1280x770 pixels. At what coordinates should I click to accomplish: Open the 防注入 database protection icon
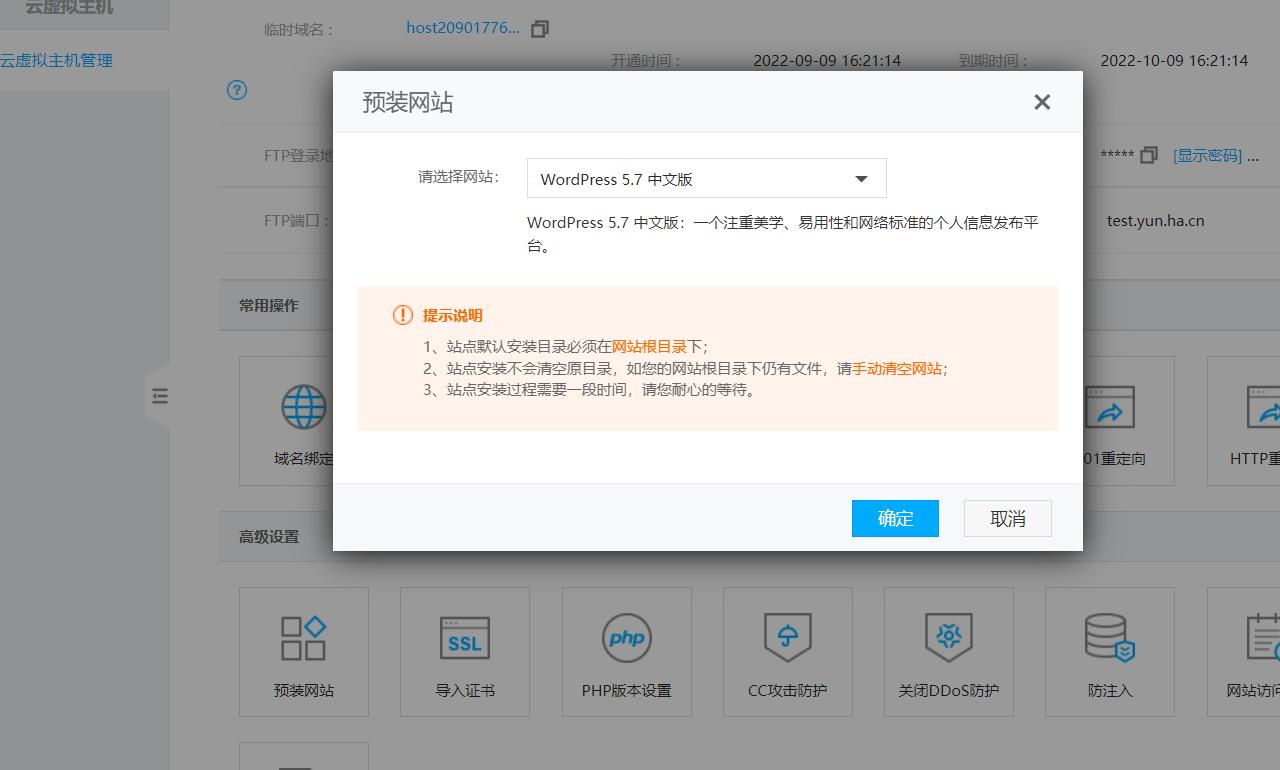coord(1110,652)
